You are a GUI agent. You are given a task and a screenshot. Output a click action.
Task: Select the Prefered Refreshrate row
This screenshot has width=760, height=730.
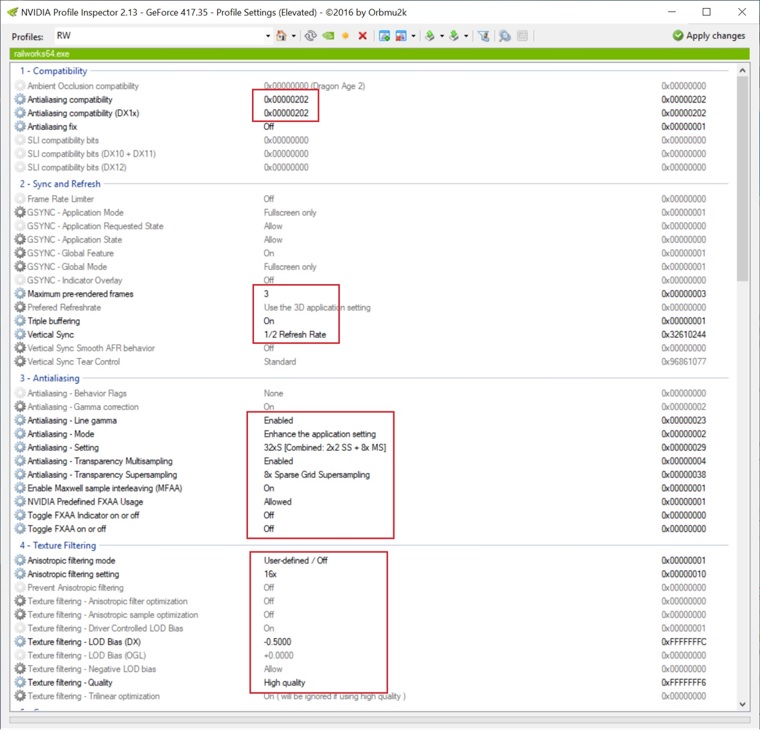coord(370,307)
